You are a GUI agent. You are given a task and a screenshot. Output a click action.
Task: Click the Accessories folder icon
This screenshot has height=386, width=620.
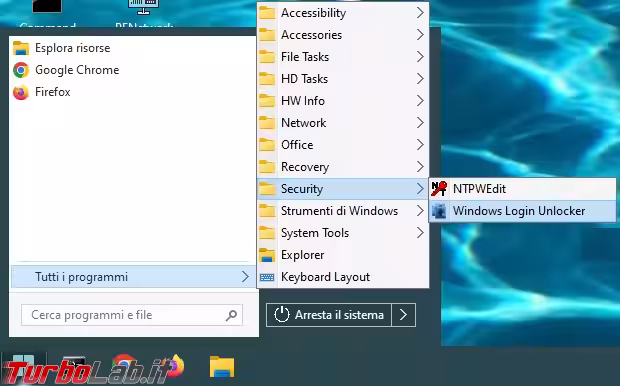click(x=267, y=35)
